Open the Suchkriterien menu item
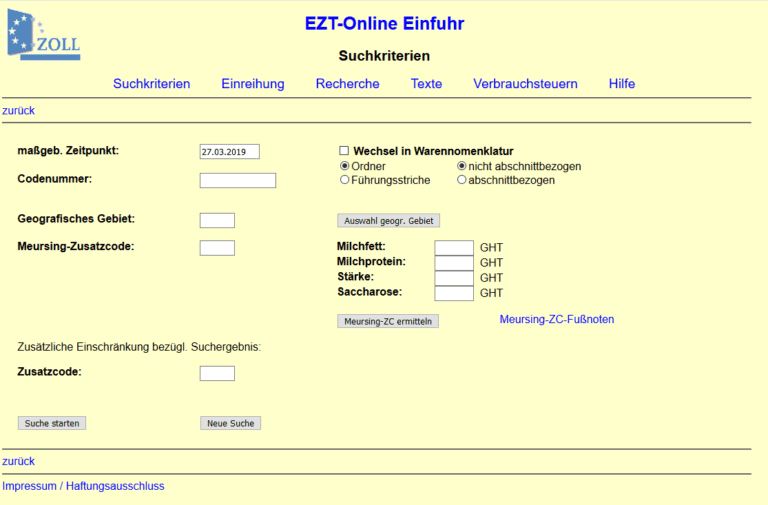Screen dimensions: 768x505 pos(151,84)
